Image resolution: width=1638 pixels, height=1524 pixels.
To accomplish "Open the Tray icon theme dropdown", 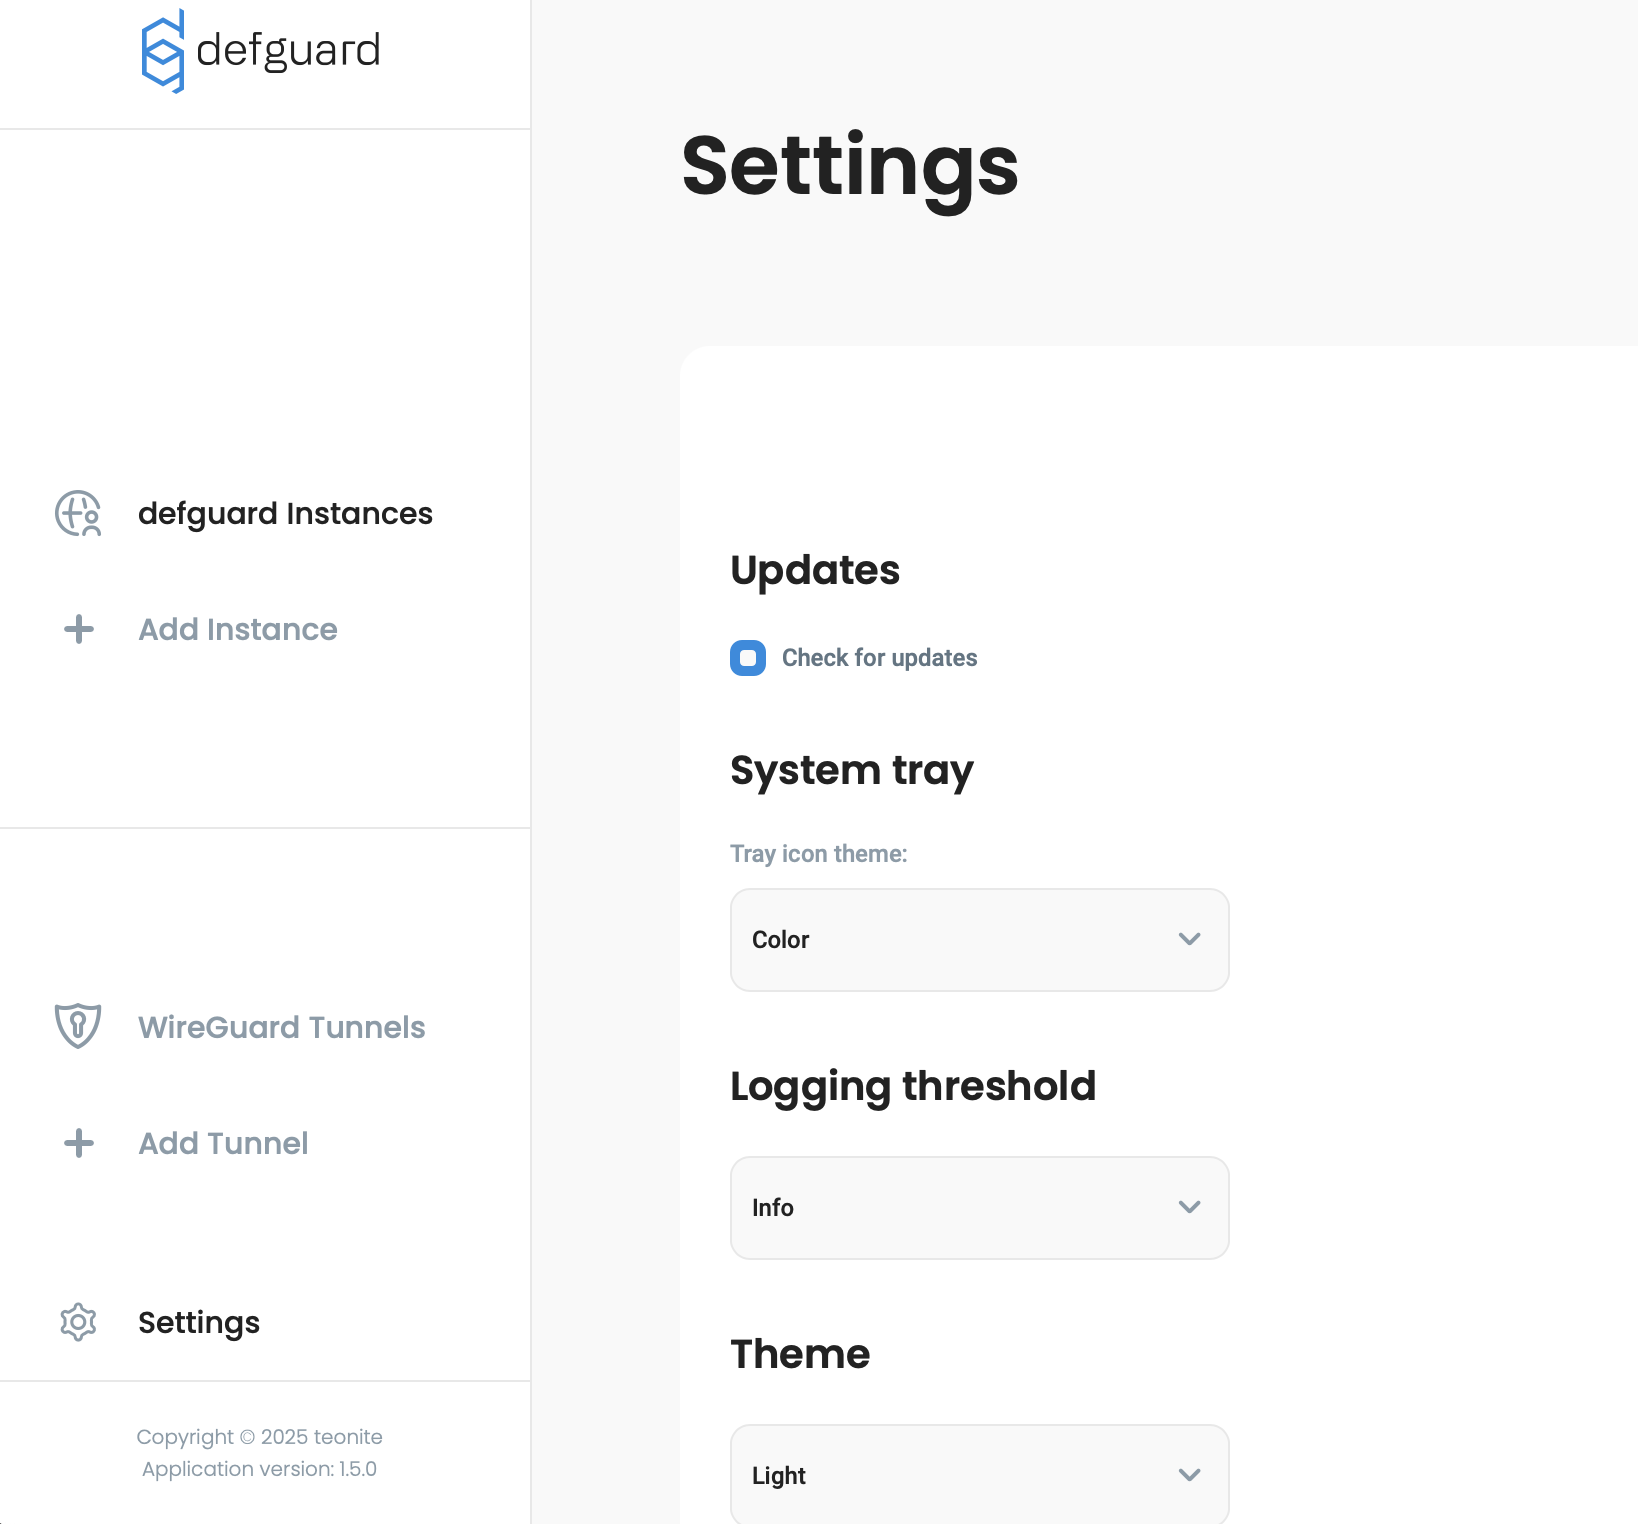I will click(x=978, y=940).
